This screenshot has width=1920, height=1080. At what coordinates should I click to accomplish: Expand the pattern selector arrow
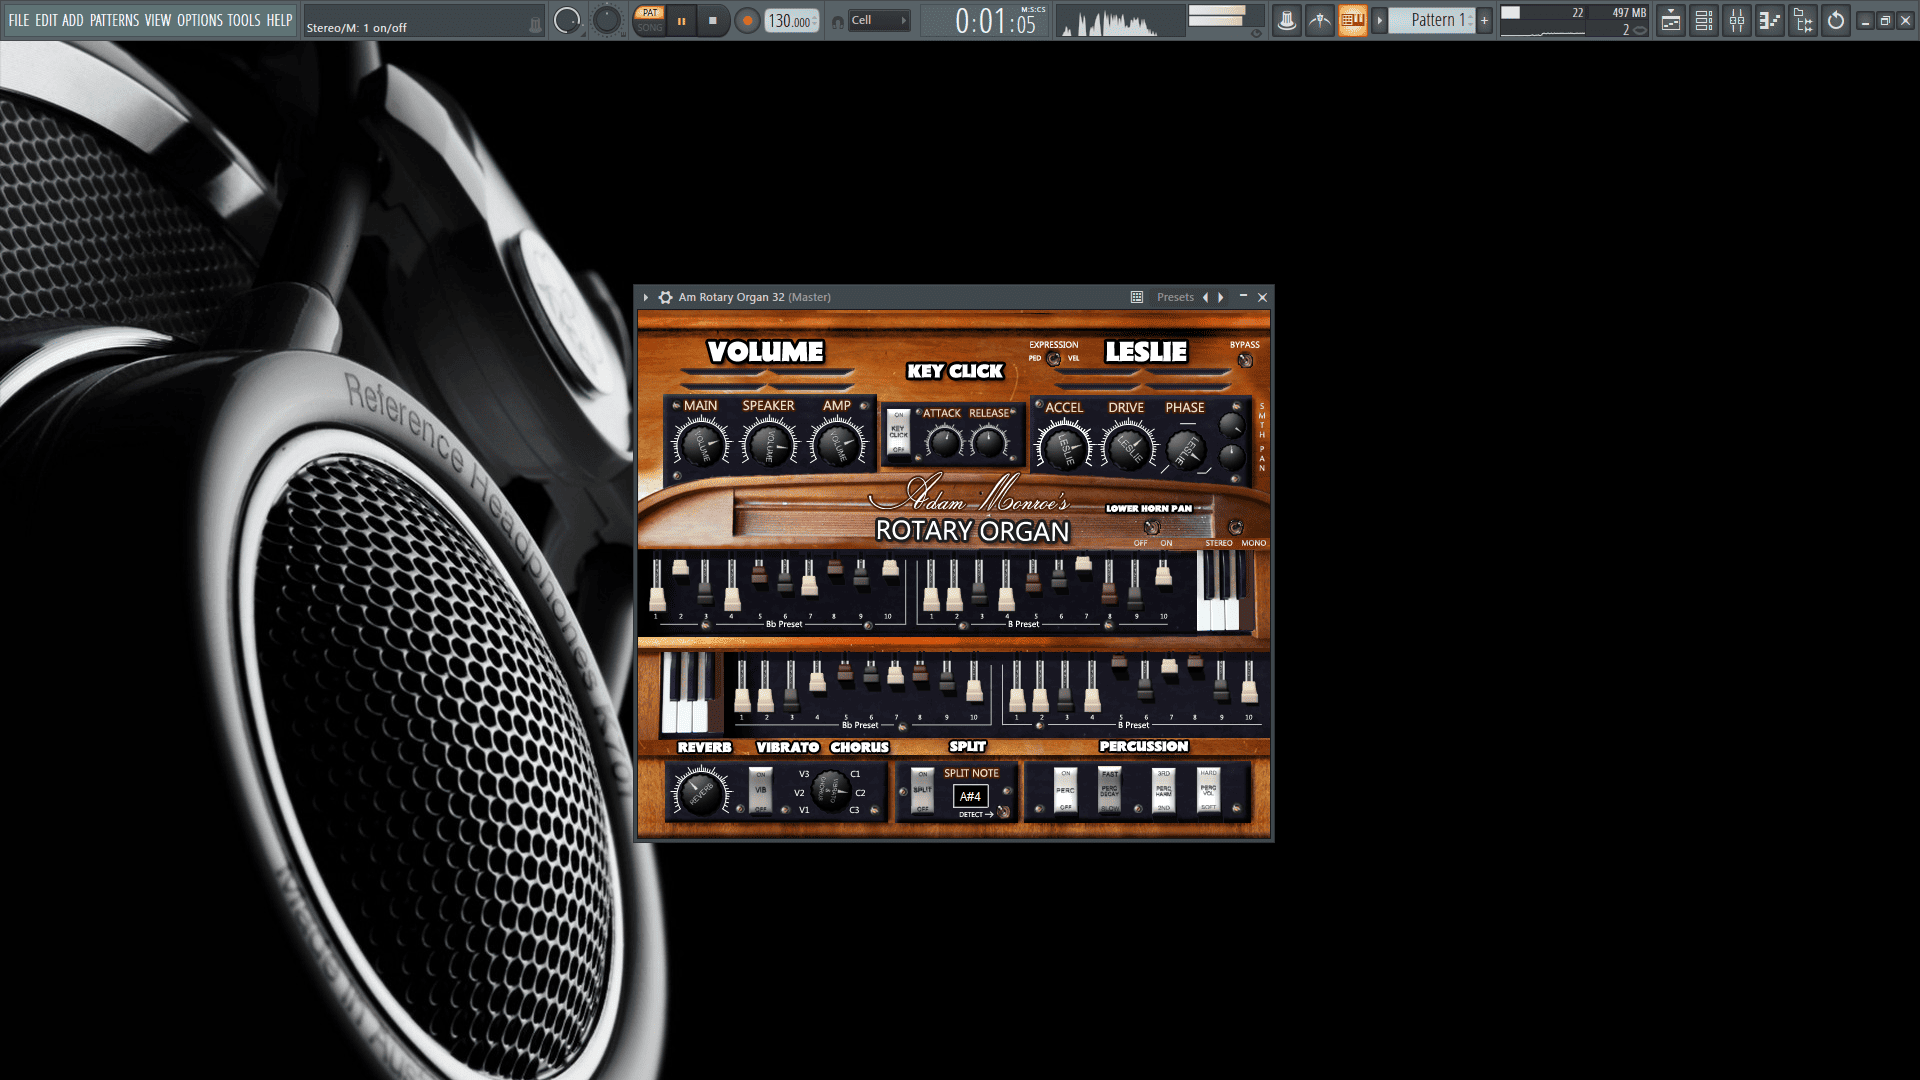(1379, 21)
